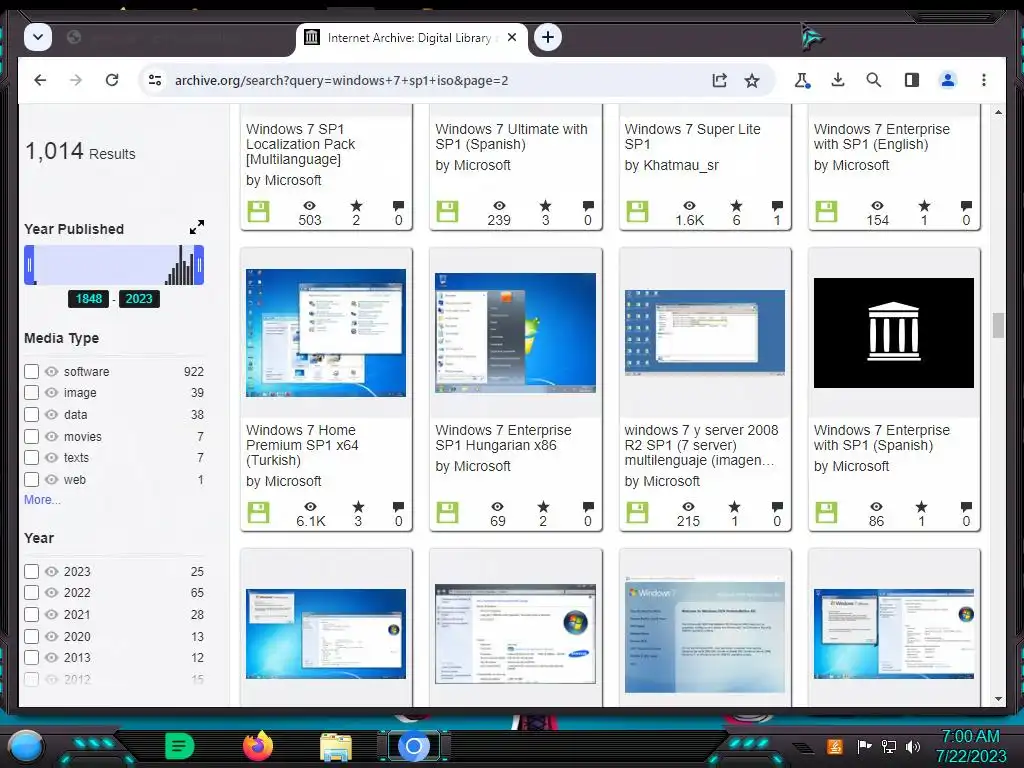Check the 2021 year checkbox
This screenshot has width=1024, height=768.
31,615
